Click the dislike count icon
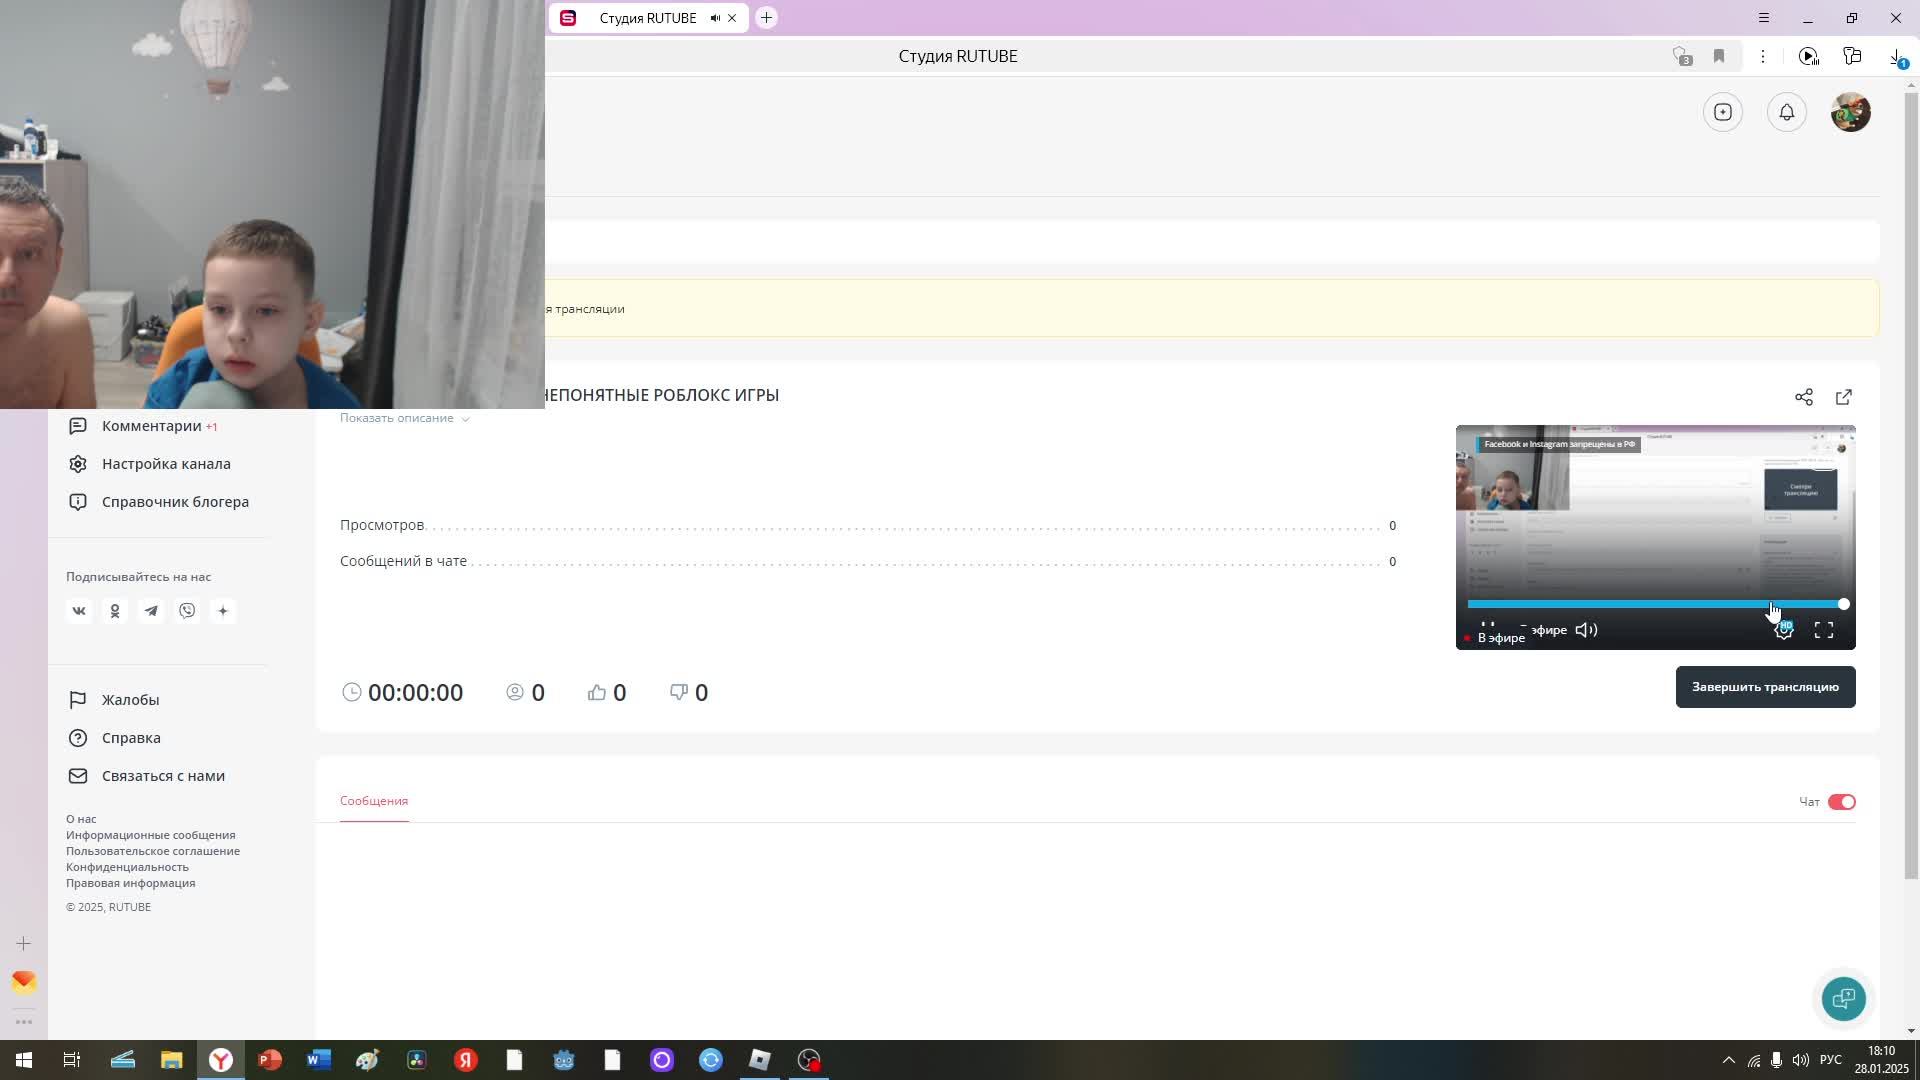Viewport: 1920px width, 1080px height. tap(679, 692)
